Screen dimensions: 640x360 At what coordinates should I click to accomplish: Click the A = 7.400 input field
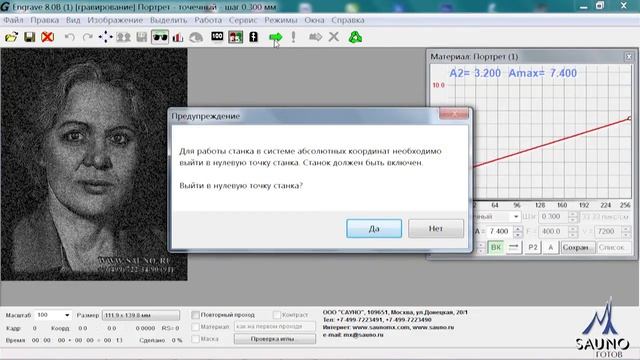tap(500, 231)
